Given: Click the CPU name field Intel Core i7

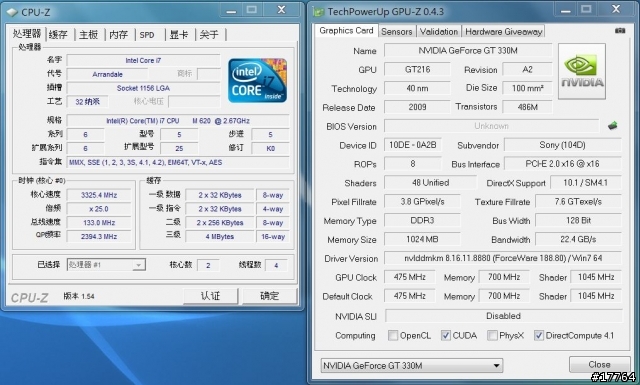Looking at the screenshot, I should (x=143, y=60).
